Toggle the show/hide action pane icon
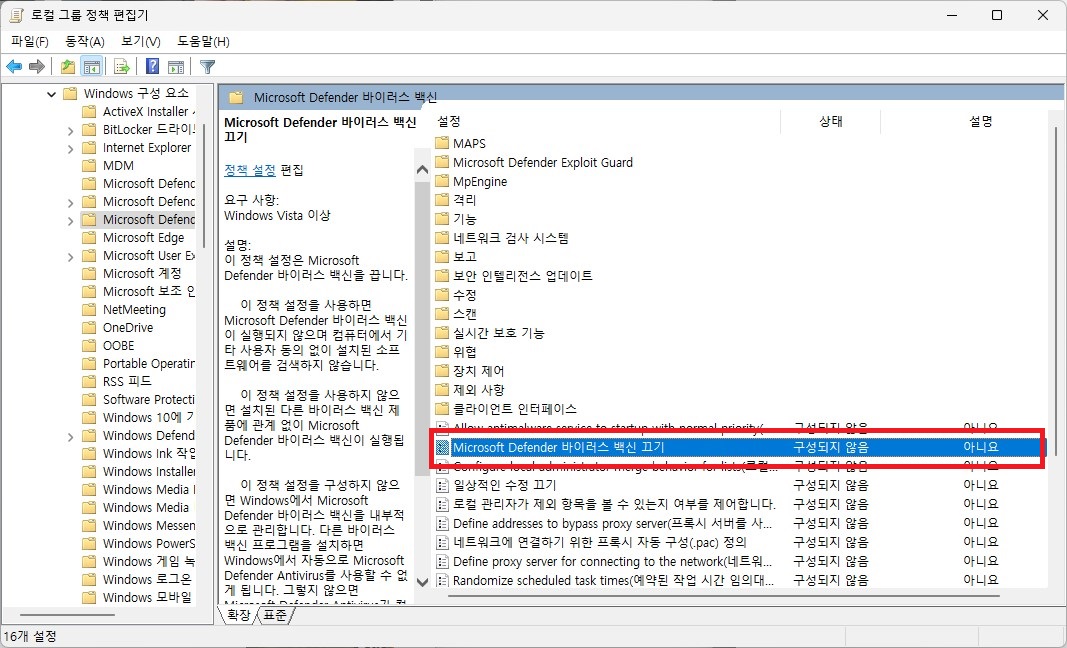This screenshot has height=648, width=1067. pyautogui.click(x=176, y=66)
